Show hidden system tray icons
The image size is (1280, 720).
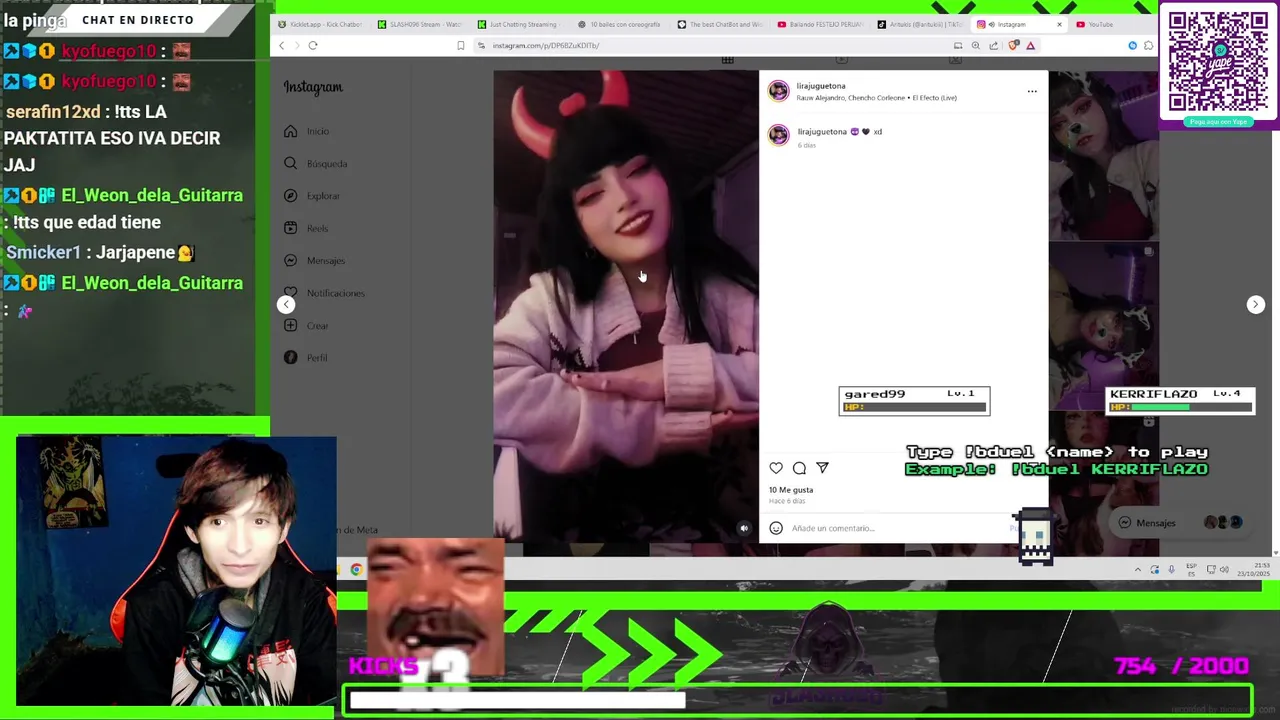click(1137, 570)
